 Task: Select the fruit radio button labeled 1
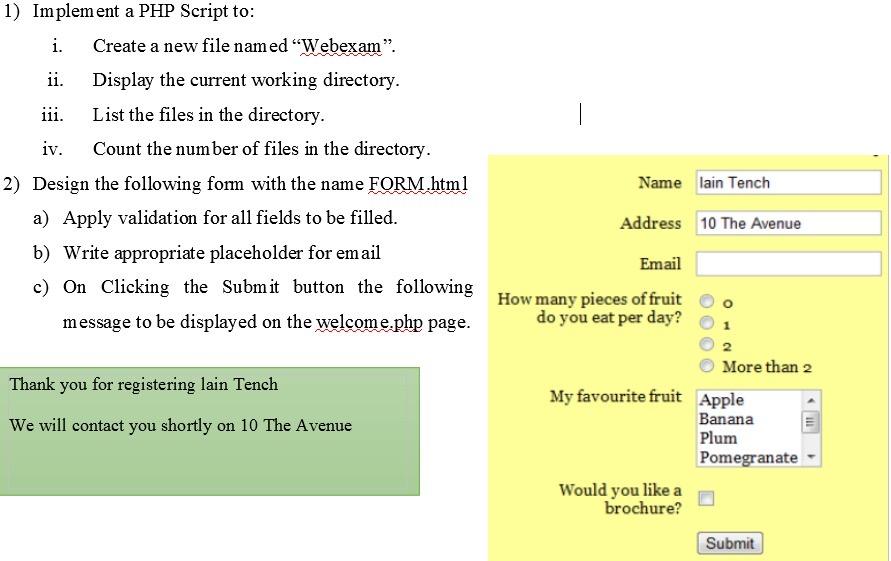pos(706,323)
